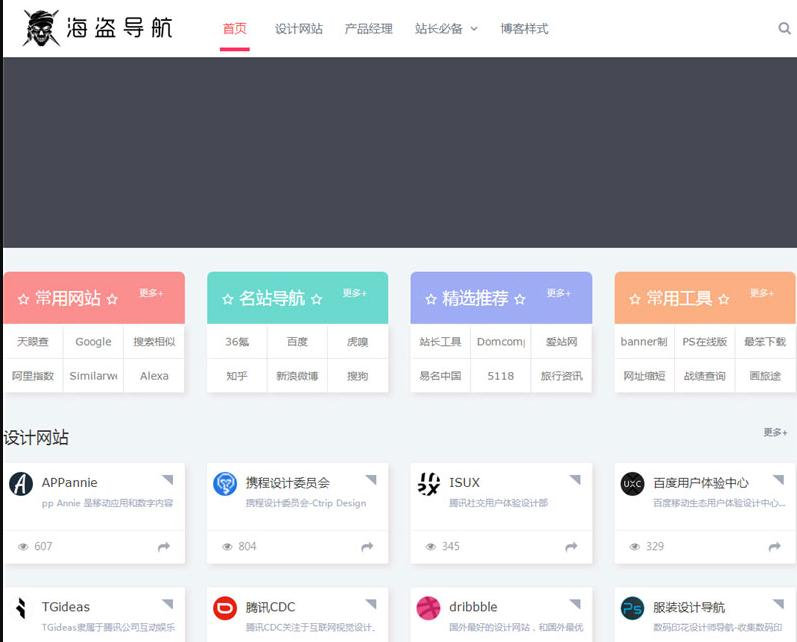797x642 pixels.
Task: Open the 新浪微博 link
Action: [297, 376]
